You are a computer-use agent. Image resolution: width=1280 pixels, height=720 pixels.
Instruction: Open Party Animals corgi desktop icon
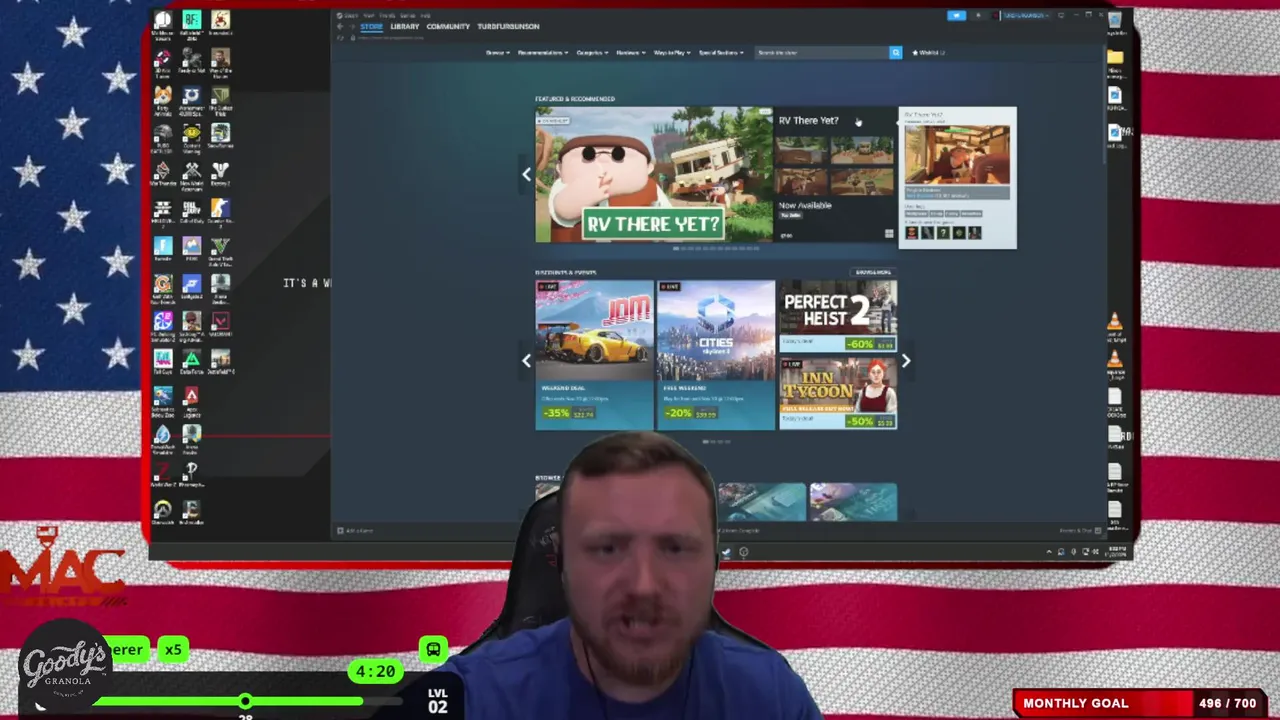point(162,100)
